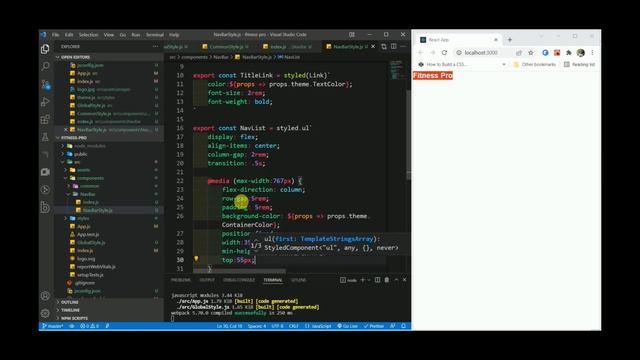Open the Explorer view in activity bar
The image size is (640, 360).
tap(45, 49)
